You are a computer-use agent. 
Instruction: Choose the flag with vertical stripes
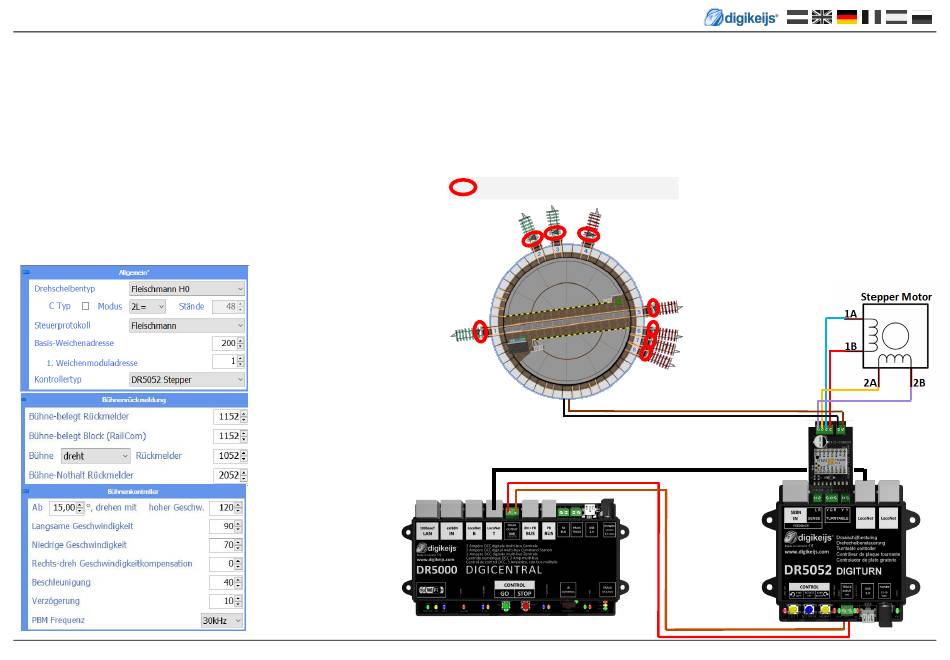coord(871,17)
